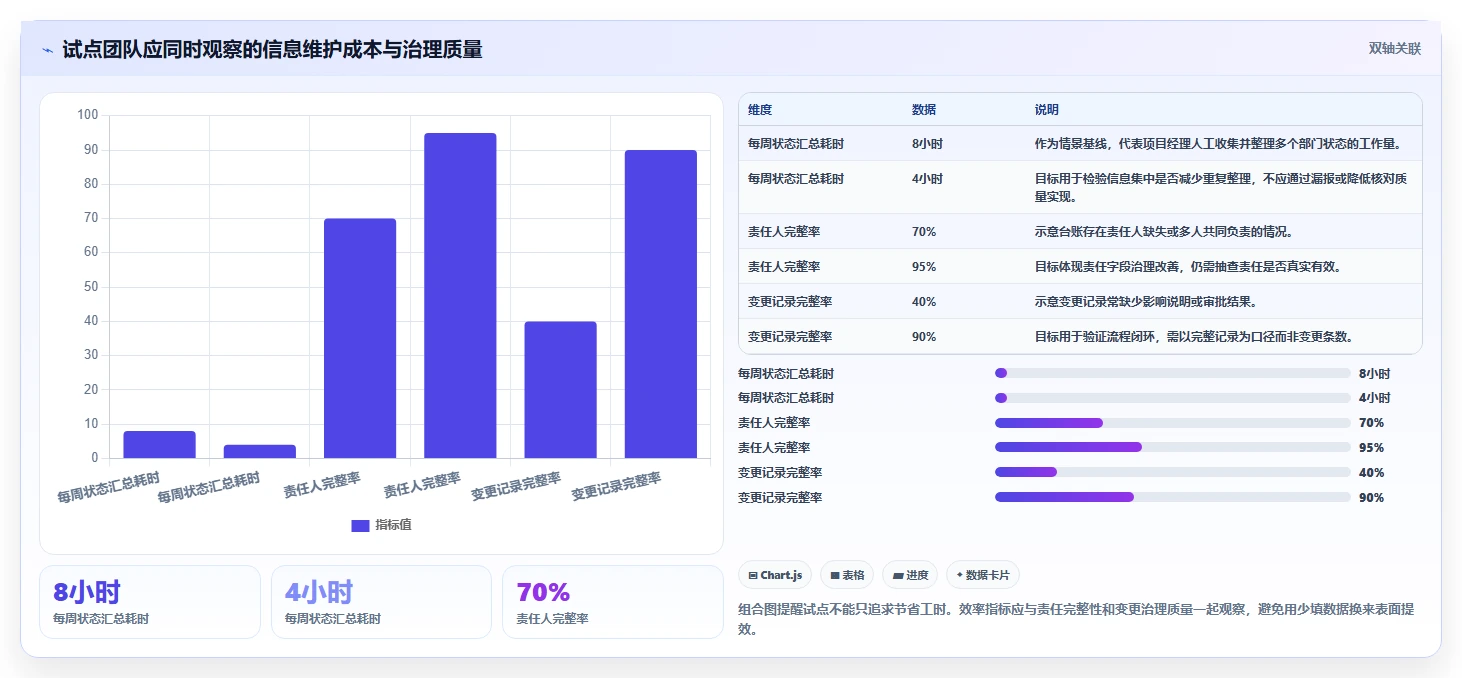Click the 双轴关联 badge in the header
The width and height of the screenshot is (1462, 678).
(1394, 49)
